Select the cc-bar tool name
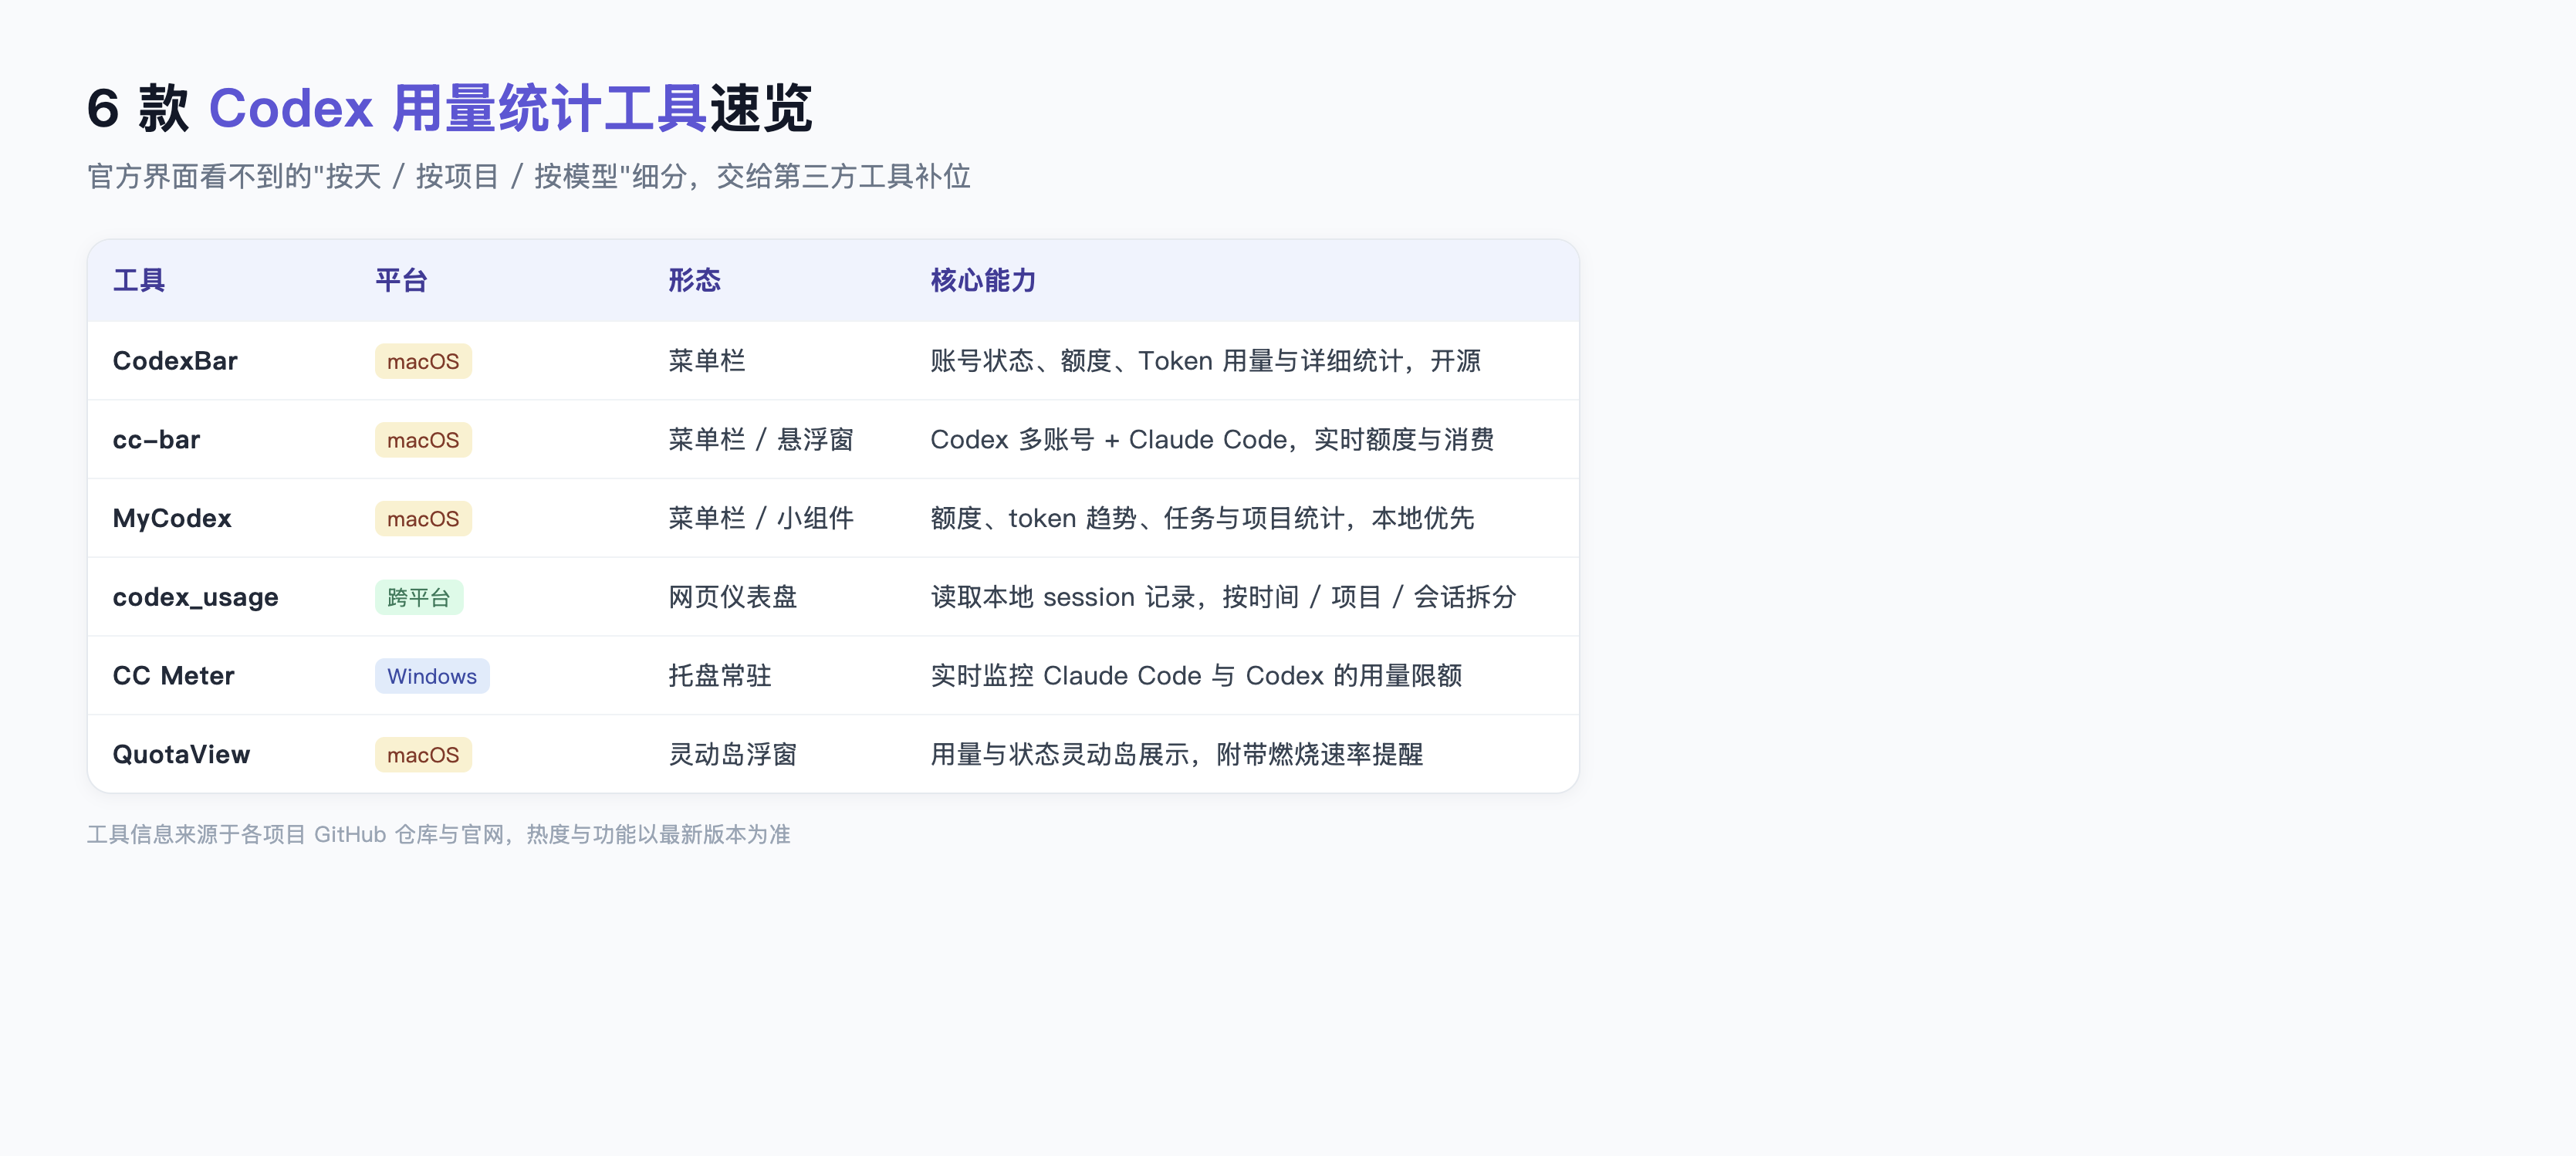The height and width of the screenshot is (1156, 2576). 156,440
